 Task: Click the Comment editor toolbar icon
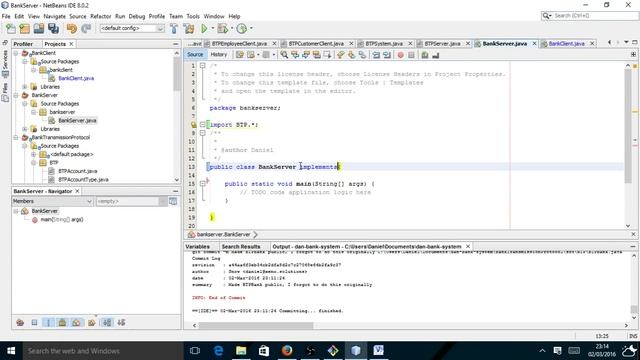[x=425, y=55]
